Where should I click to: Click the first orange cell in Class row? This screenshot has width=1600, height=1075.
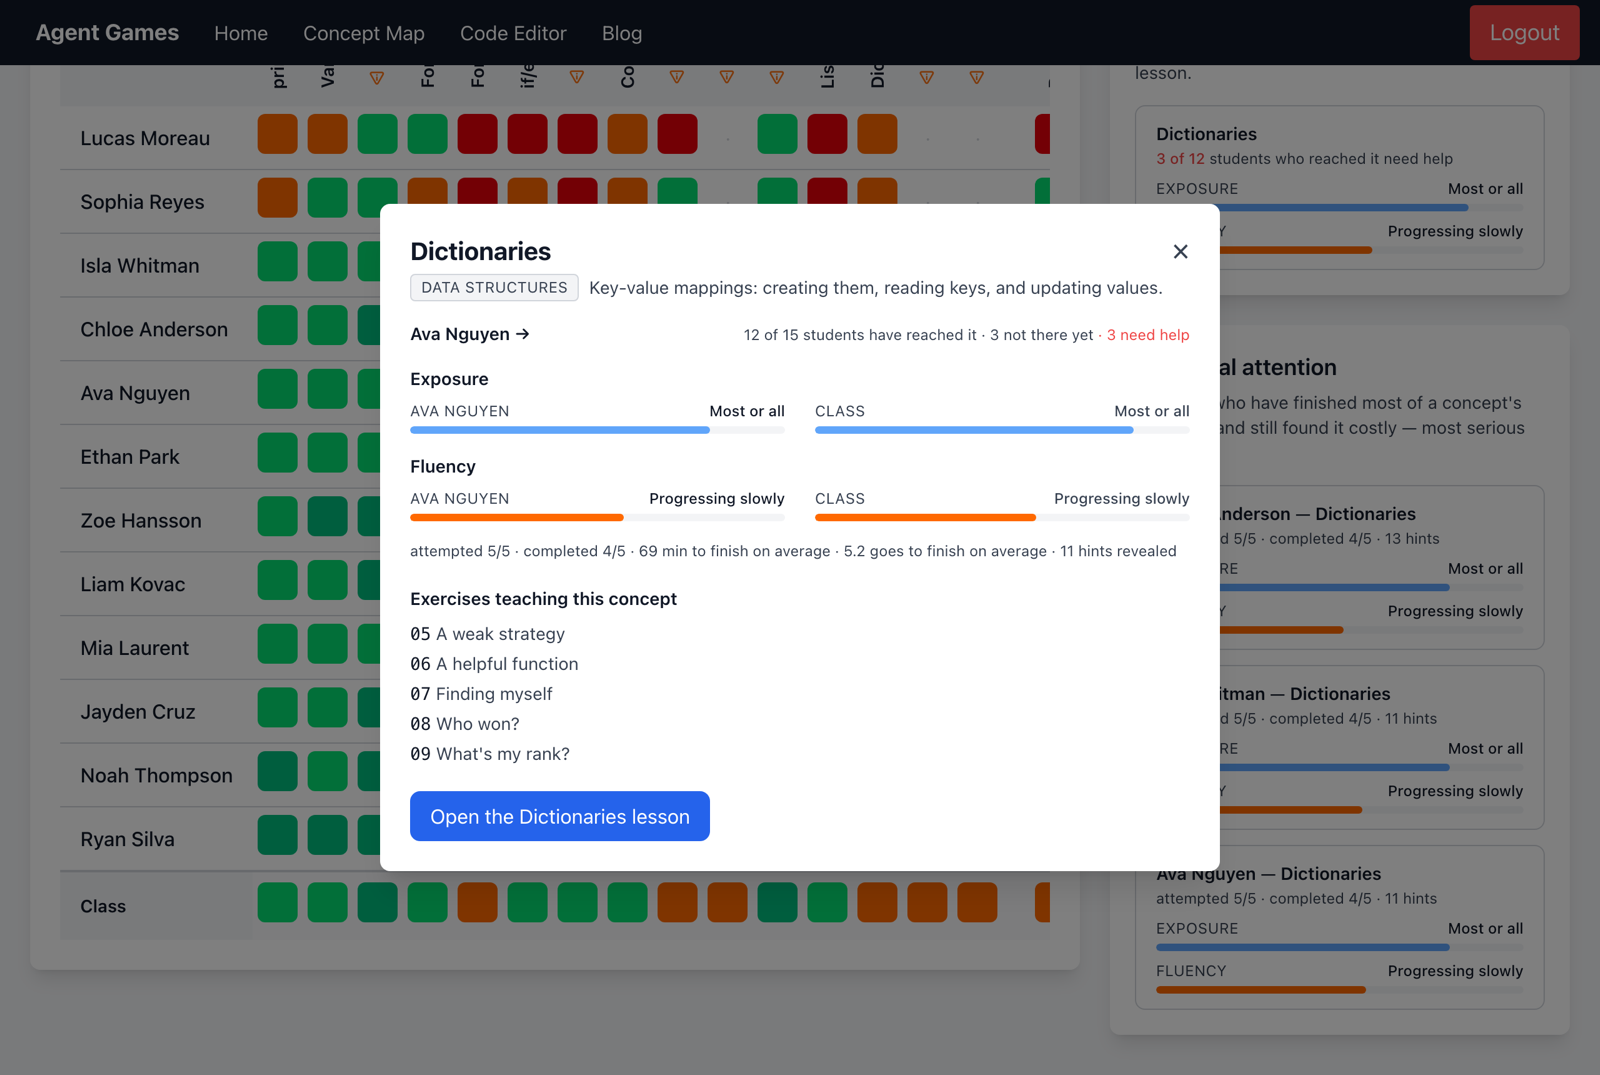[x=477, y=902]
